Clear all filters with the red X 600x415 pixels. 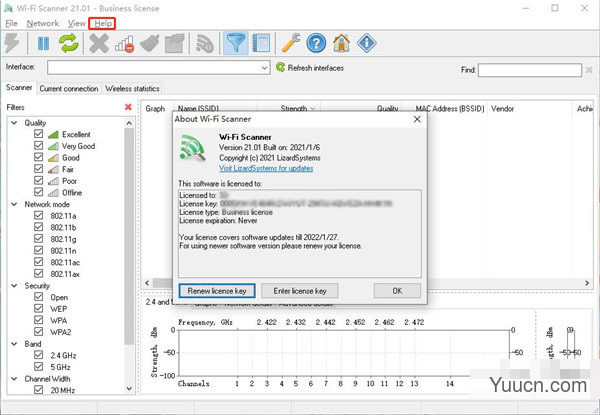tap(128, 107)
